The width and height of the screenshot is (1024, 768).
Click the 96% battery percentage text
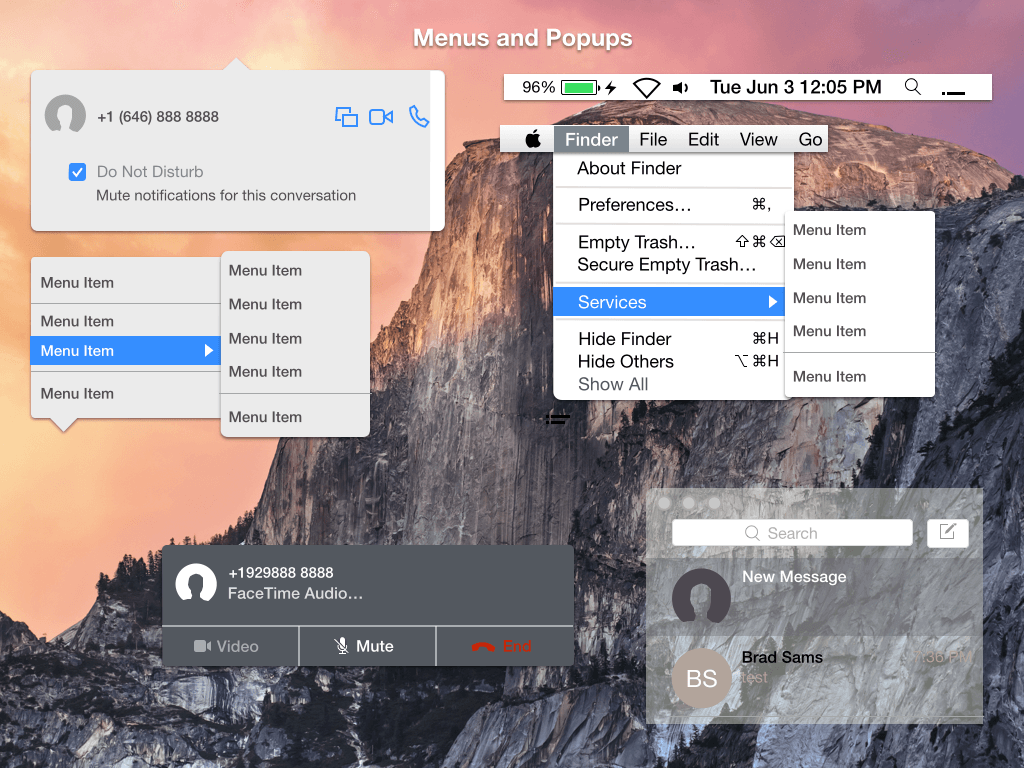pos(538,88)
